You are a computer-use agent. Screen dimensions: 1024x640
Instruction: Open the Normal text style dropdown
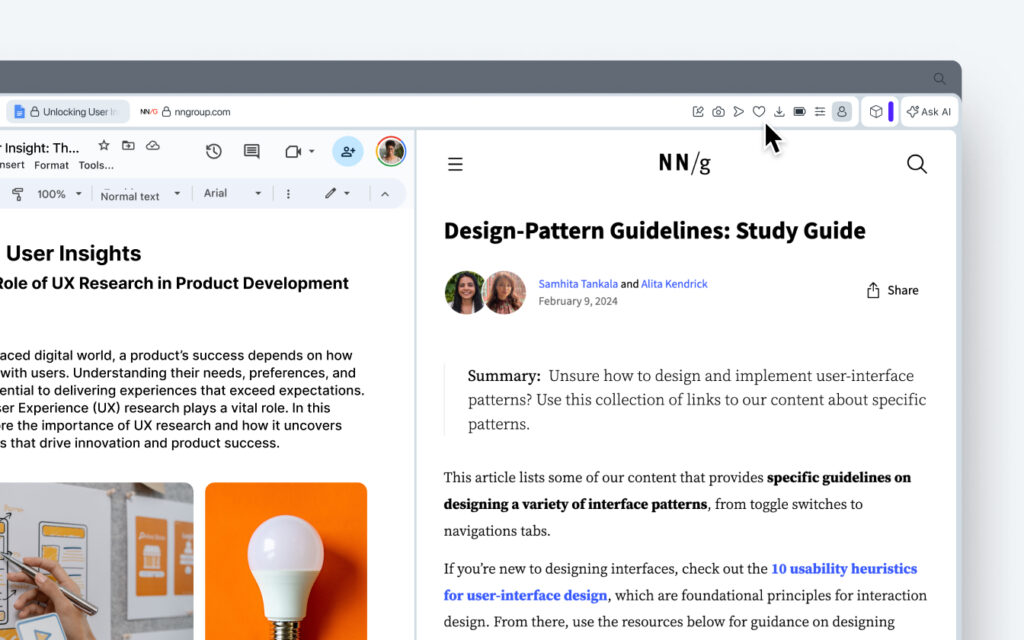point(140,195)
